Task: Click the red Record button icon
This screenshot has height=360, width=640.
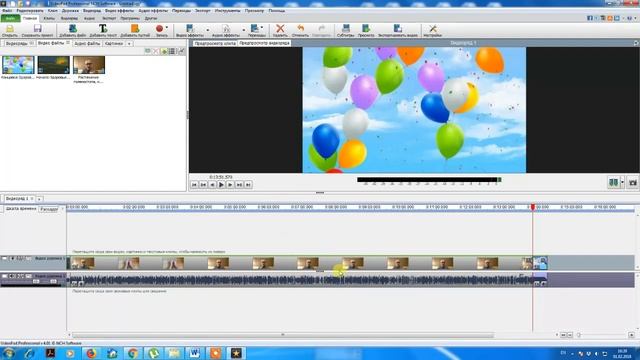Action: coord(159,28)
